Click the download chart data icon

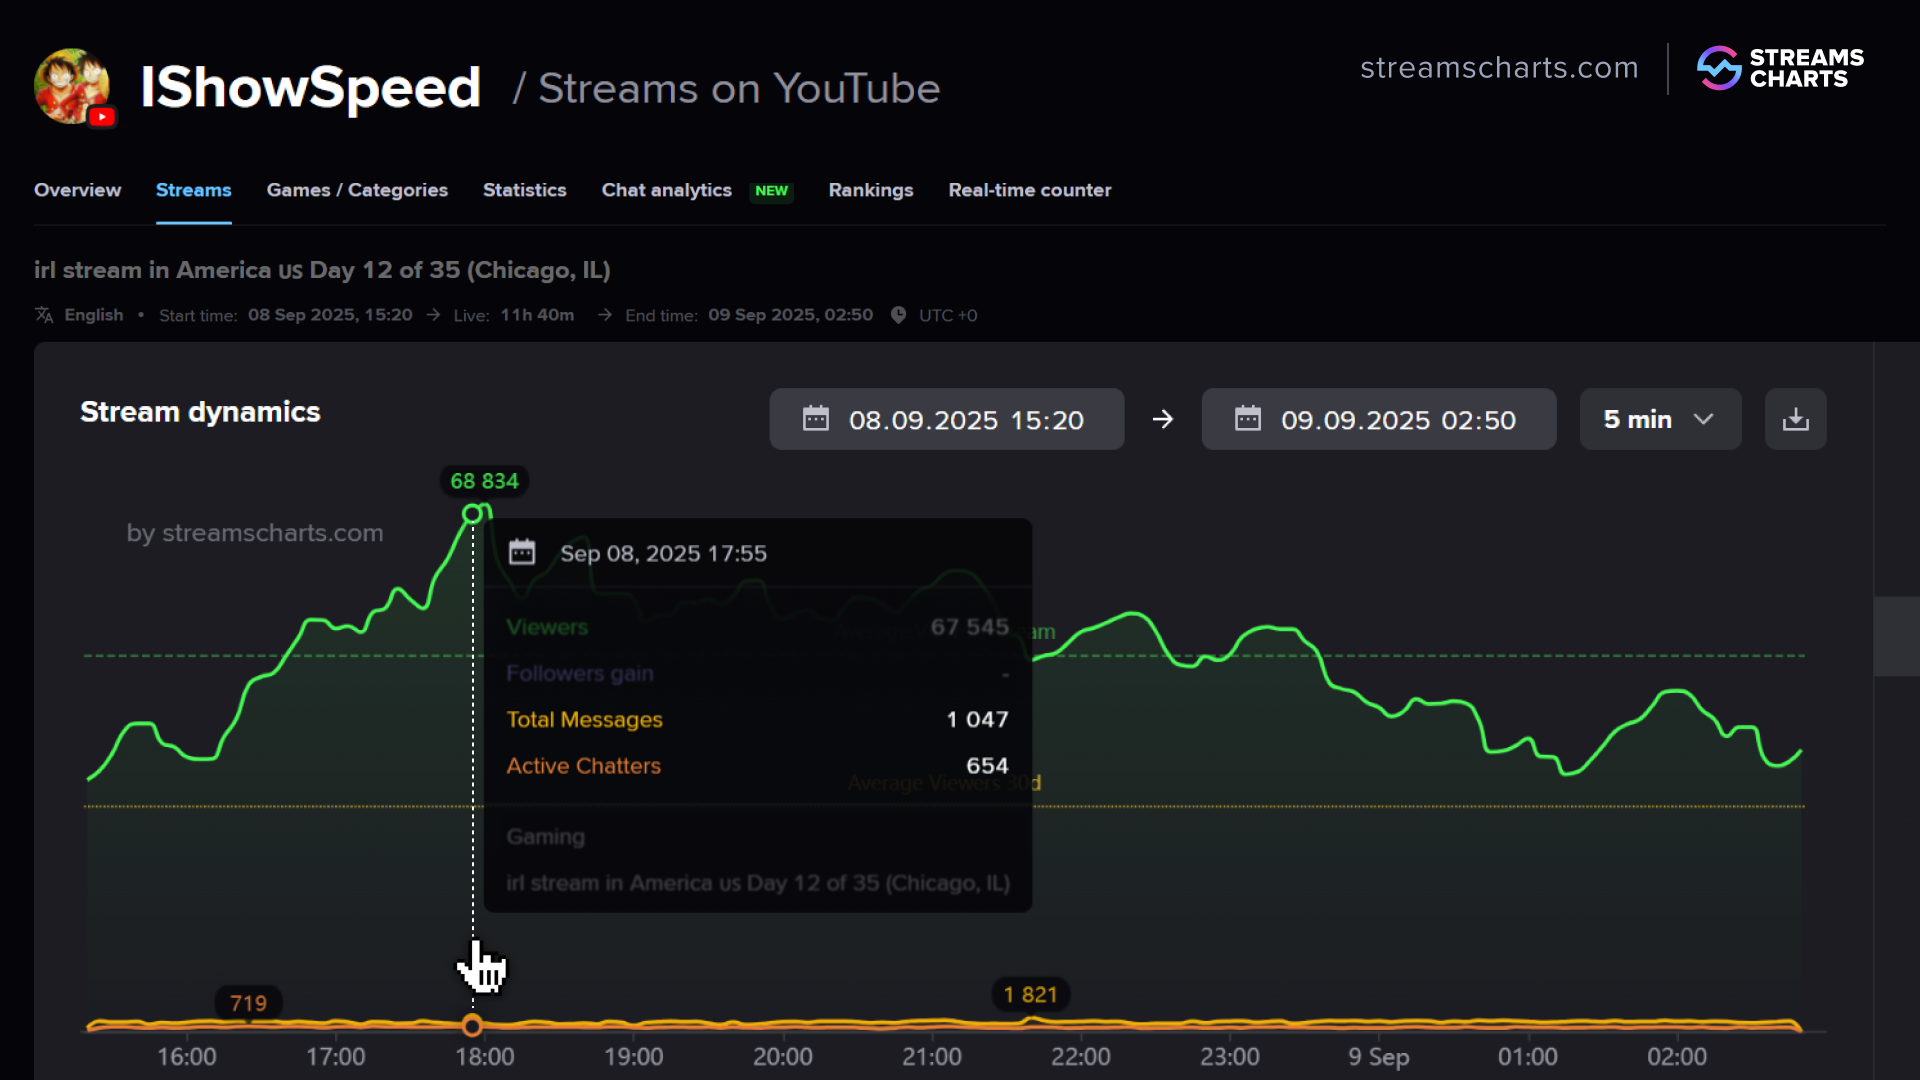tap(1795, 419)
